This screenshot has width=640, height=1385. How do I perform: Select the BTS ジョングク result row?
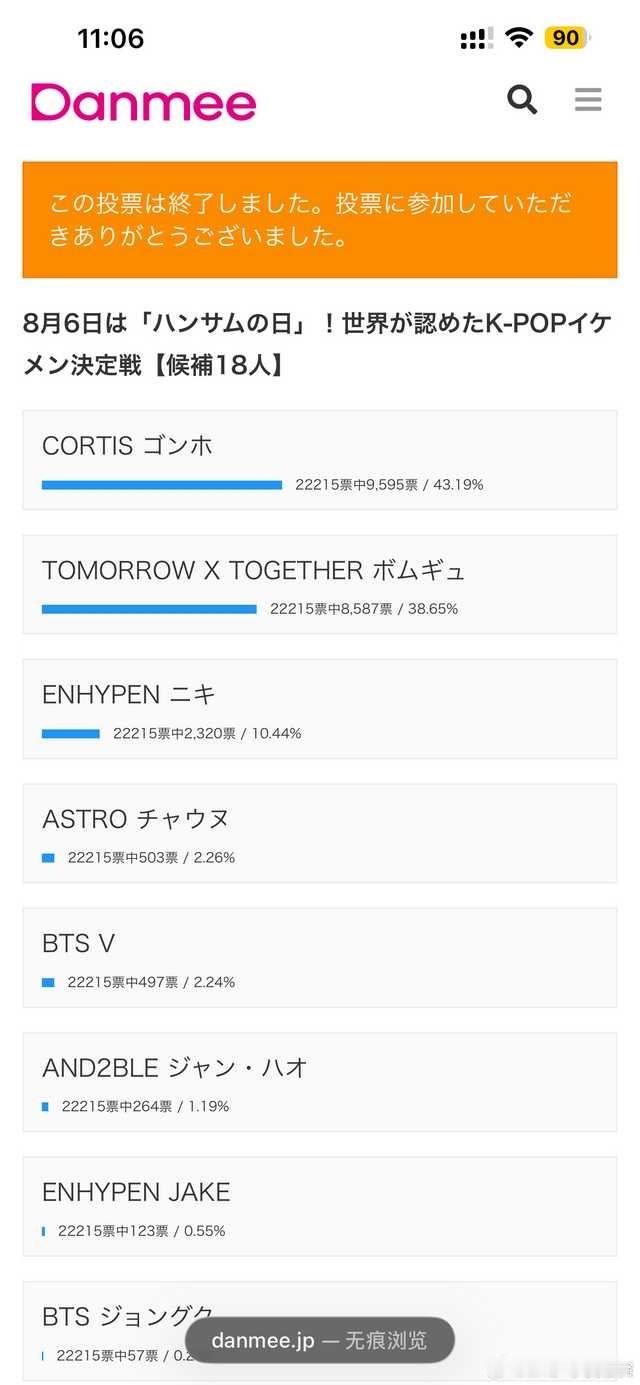pyautogui.click(x=320, y=1331)
